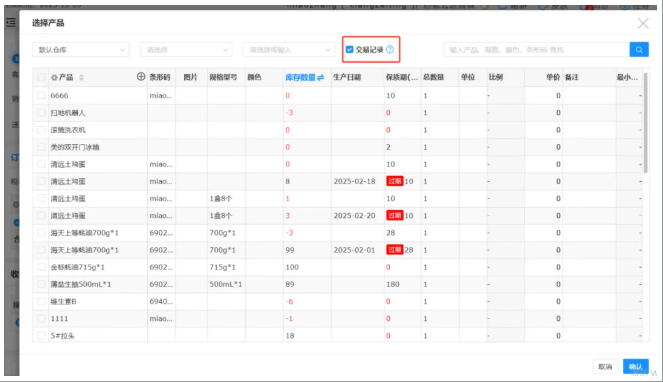Viewport: 663px width, 382px height.
Task: Click the 过期 badge in 2025-02-20 row
Action: (x=395, y=215)
